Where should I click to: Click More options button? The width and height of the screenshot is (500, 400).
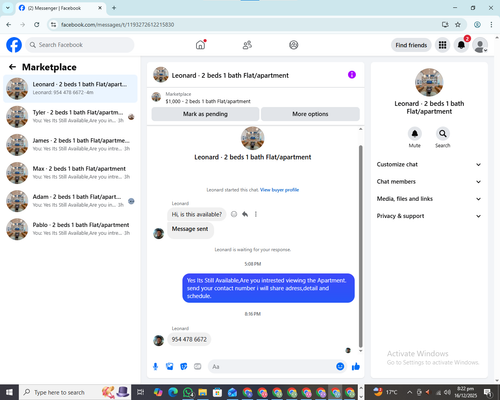click(x=310, y=114)
